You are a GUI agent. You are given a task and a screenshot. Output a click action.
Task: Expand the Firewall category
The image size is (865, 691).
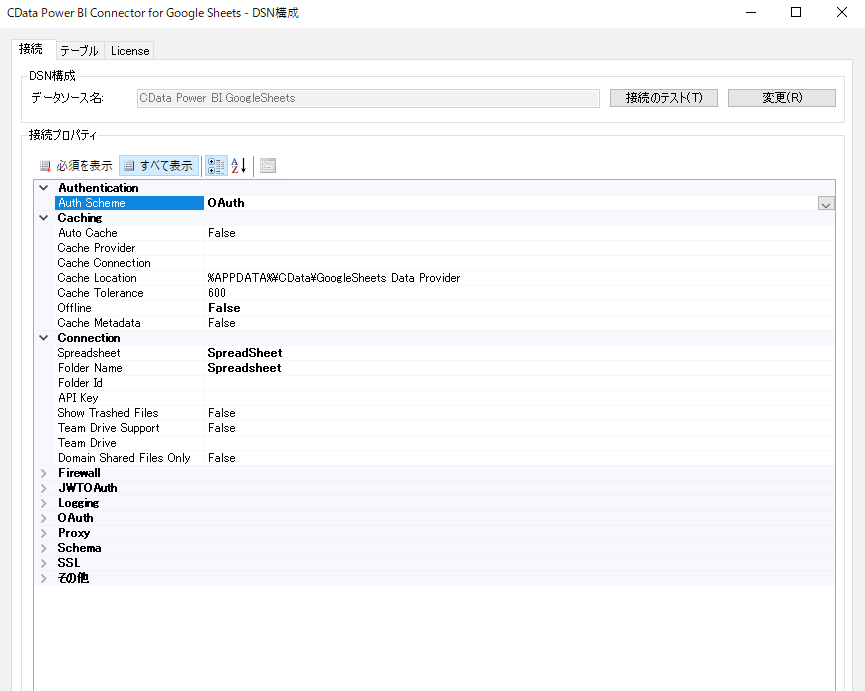(x=44, y=473)
